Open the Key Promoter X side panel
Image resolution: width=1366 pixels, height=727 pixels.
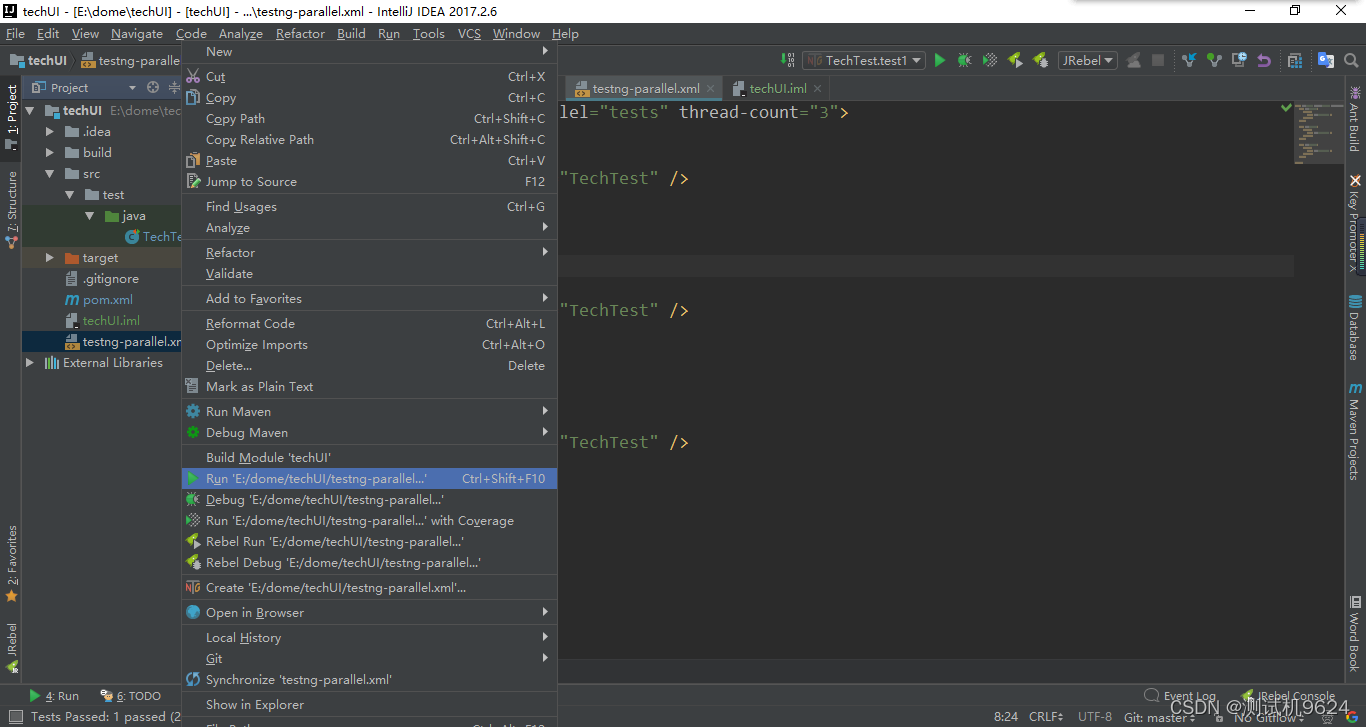(x=1355, y=223)
